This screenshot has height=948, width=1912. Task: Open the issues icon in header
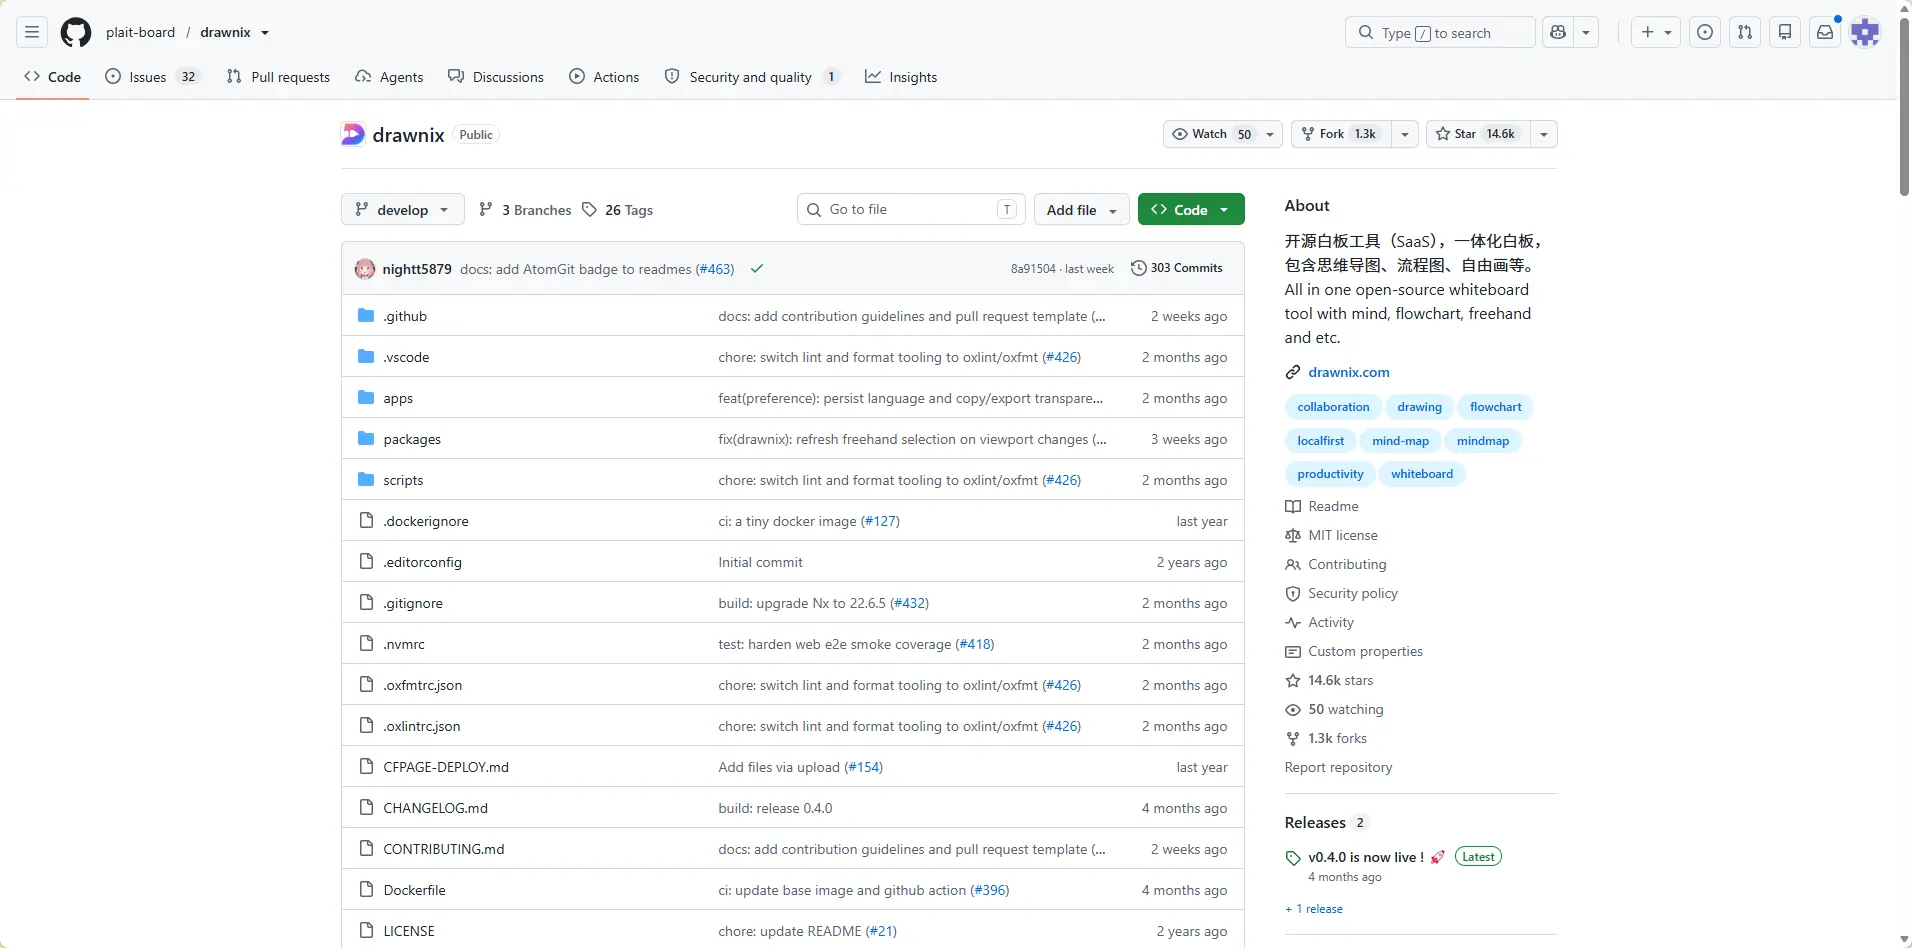click(x=1705, y=33)
